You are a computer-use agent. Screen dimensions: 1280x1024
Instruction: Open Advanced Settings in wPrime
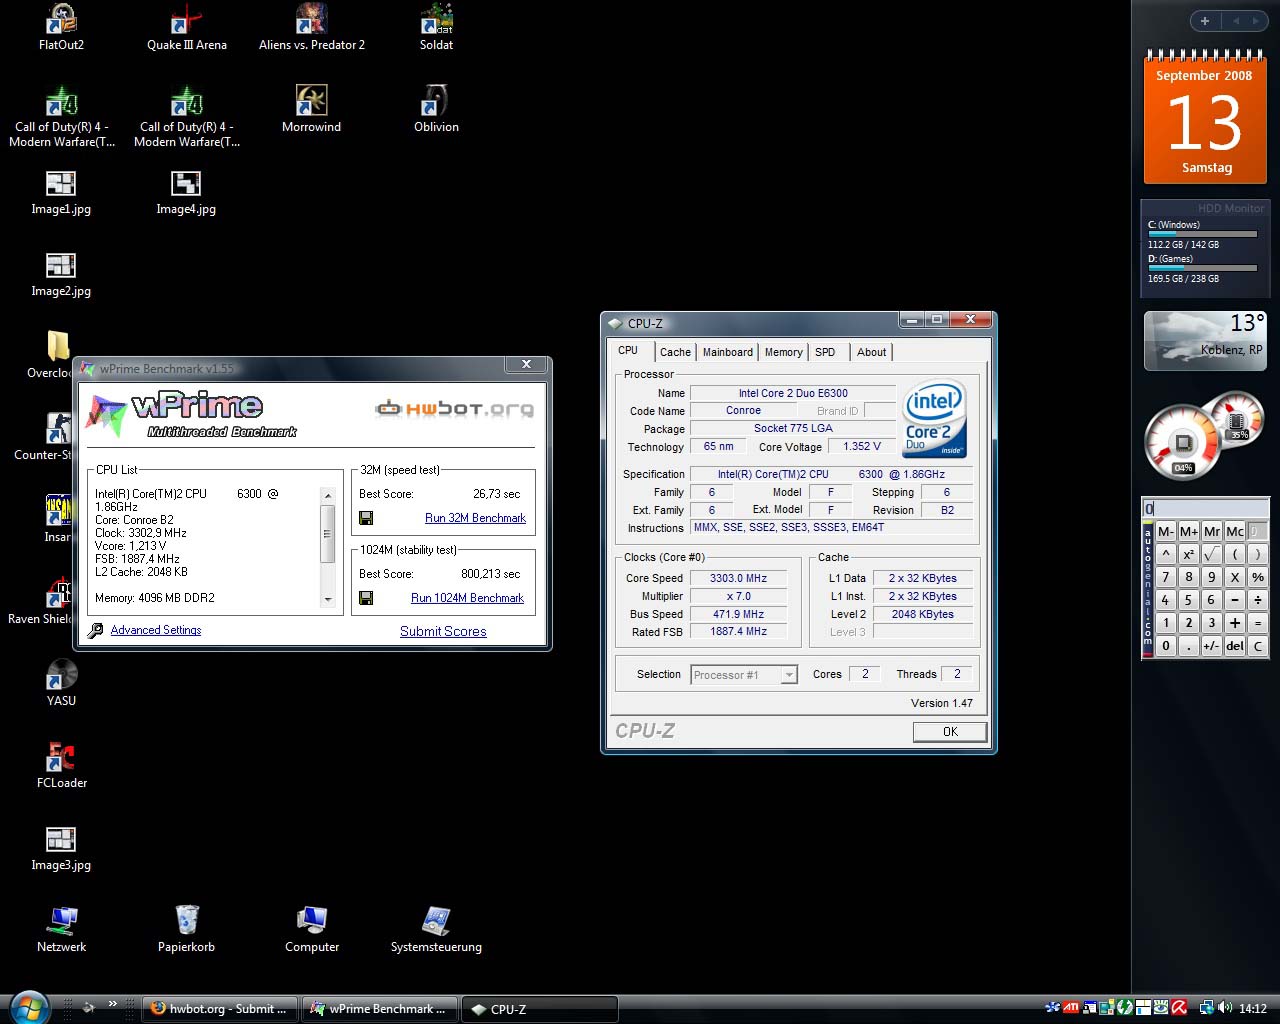click(156, 630)
